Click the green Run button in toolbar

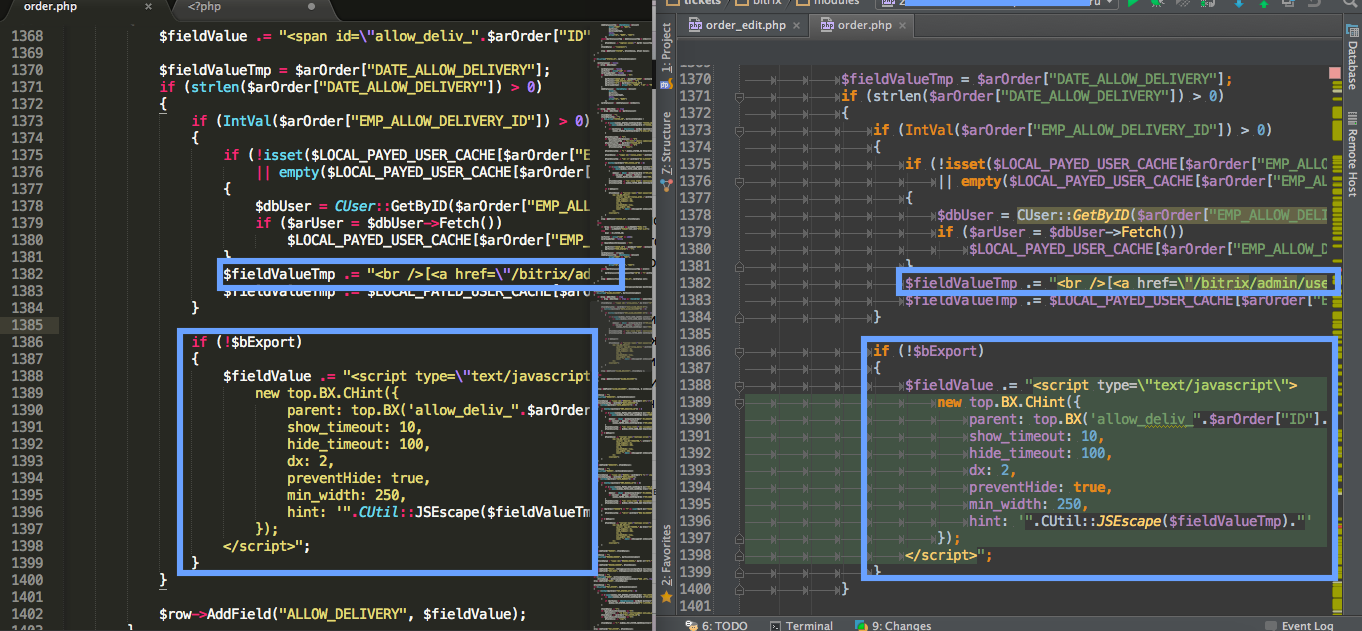(1133, 3)
